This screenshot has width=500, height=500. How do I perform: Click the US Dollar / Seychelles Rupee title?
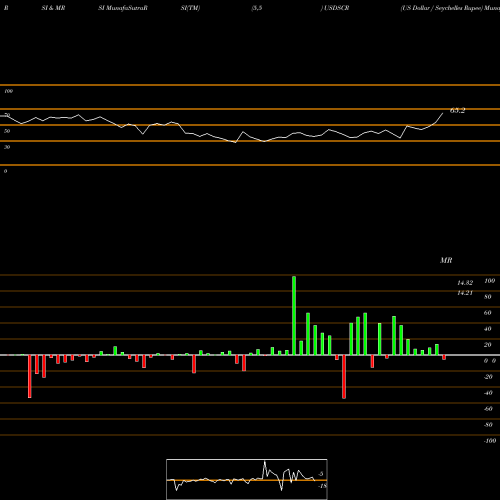tap(442, 8)
